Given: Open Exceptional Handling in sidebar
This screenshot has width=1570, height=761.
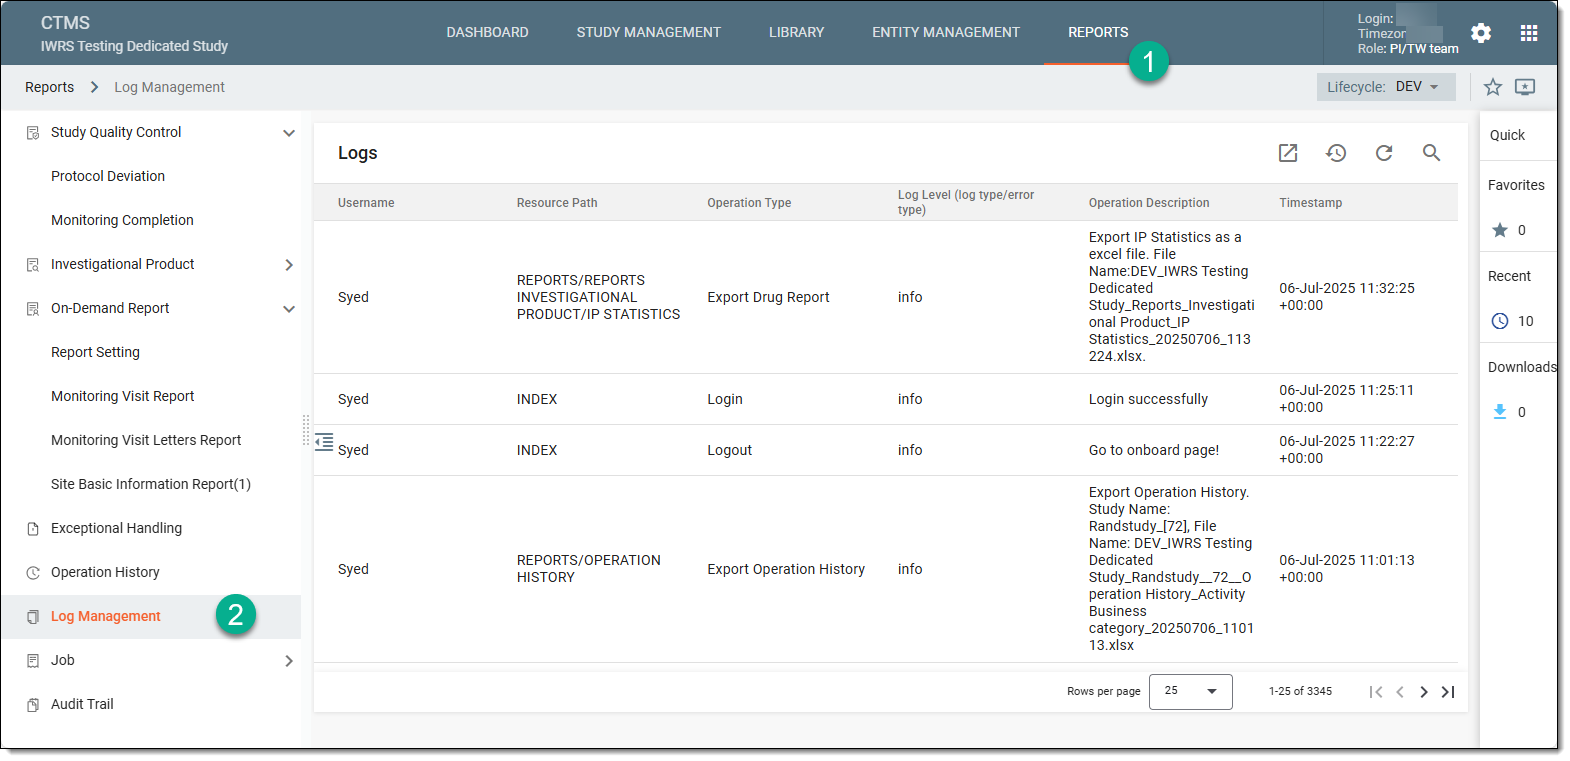Looking at the screenshot, I should tap(116, 528).
